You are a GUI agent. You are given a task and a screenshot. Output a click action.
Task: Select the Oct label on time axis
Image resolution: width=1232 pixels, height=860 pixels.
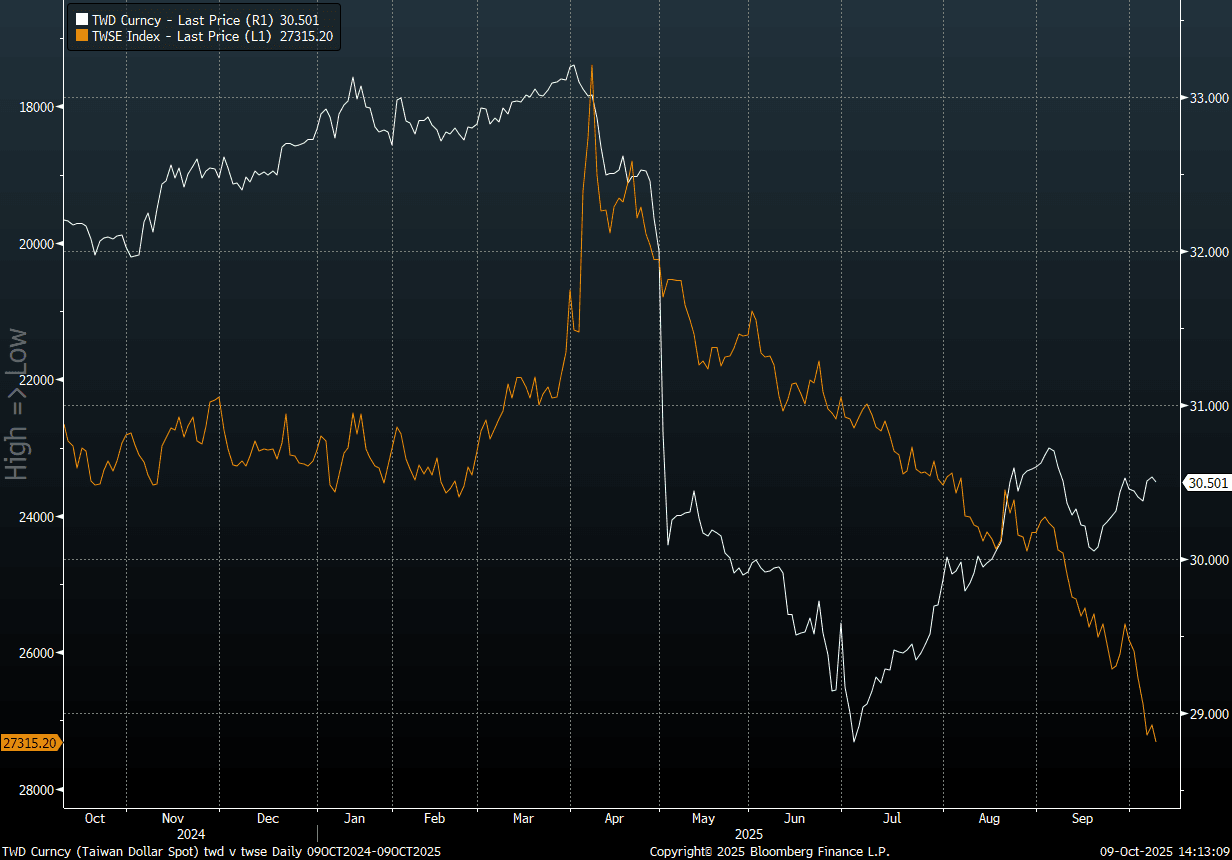[x=94, y=818]
